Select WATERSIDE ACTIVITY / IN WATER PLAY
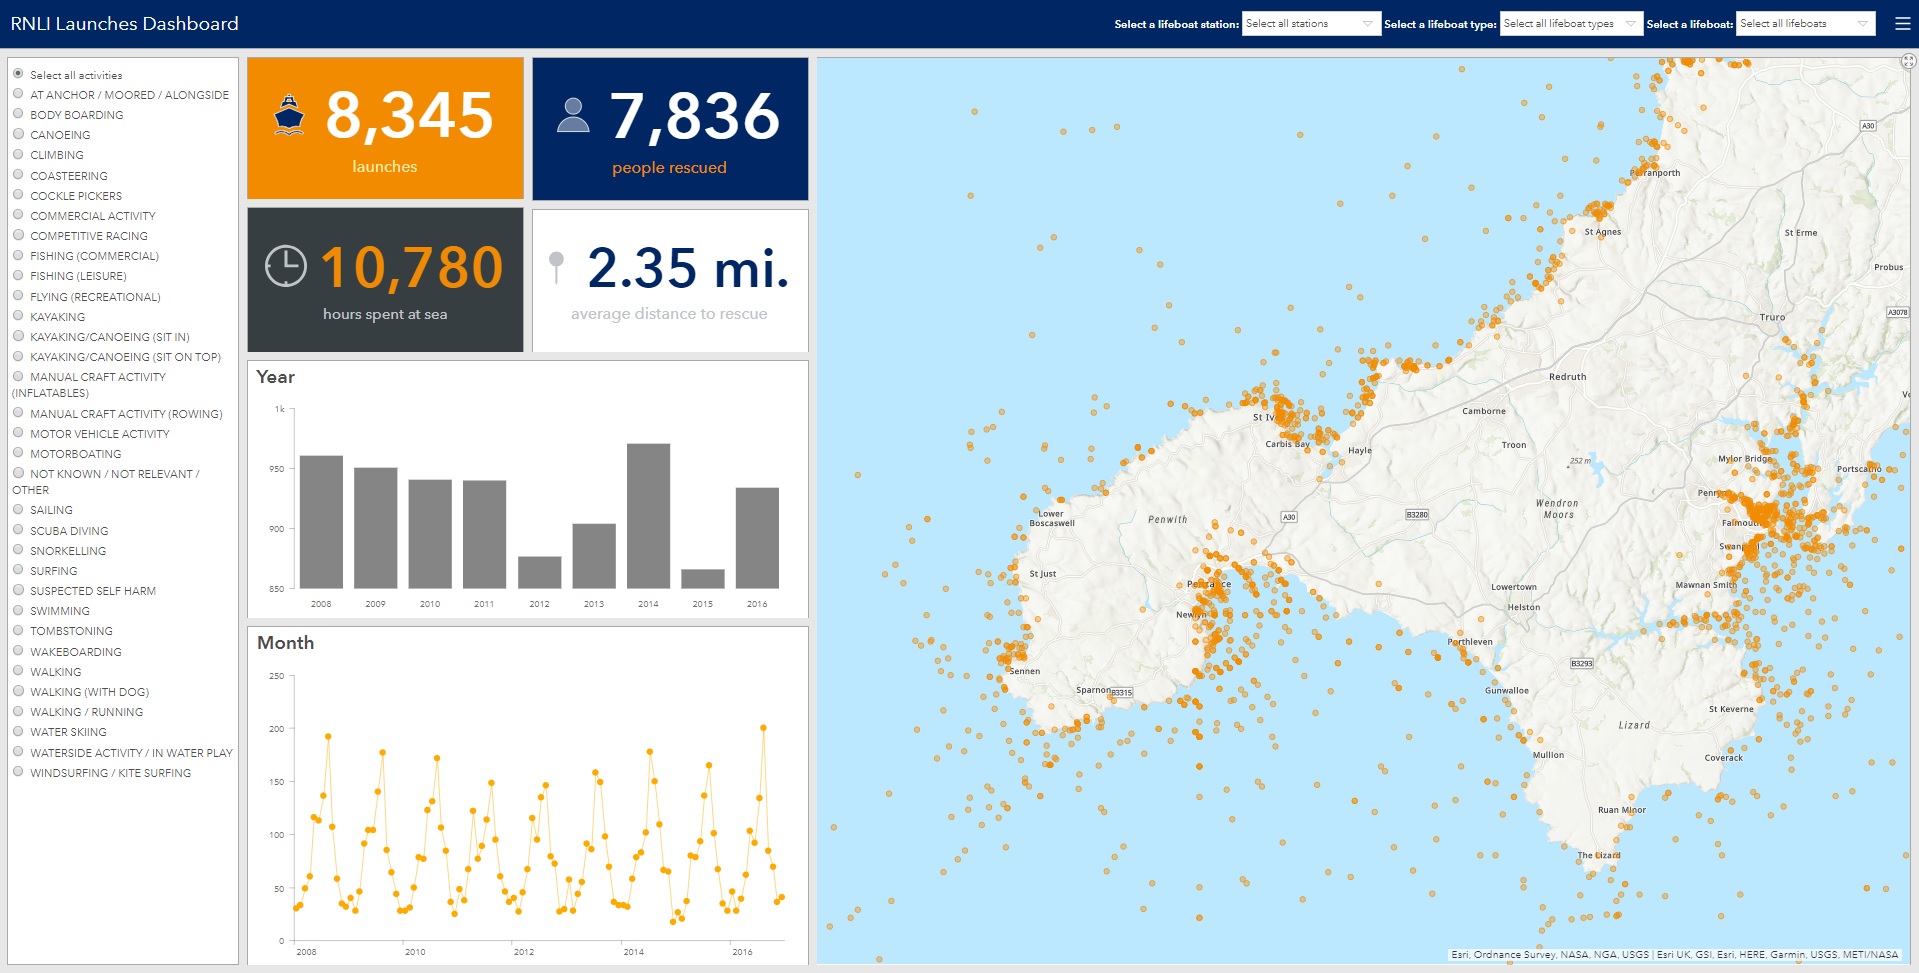Screen dimensions: 1919x973 (18, 752)
